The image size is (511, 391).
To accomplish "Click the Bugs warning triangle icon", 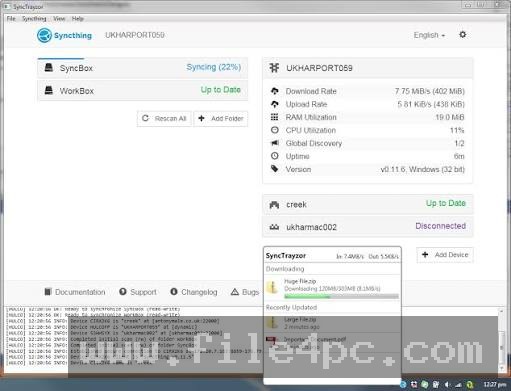I will [235, 292].
